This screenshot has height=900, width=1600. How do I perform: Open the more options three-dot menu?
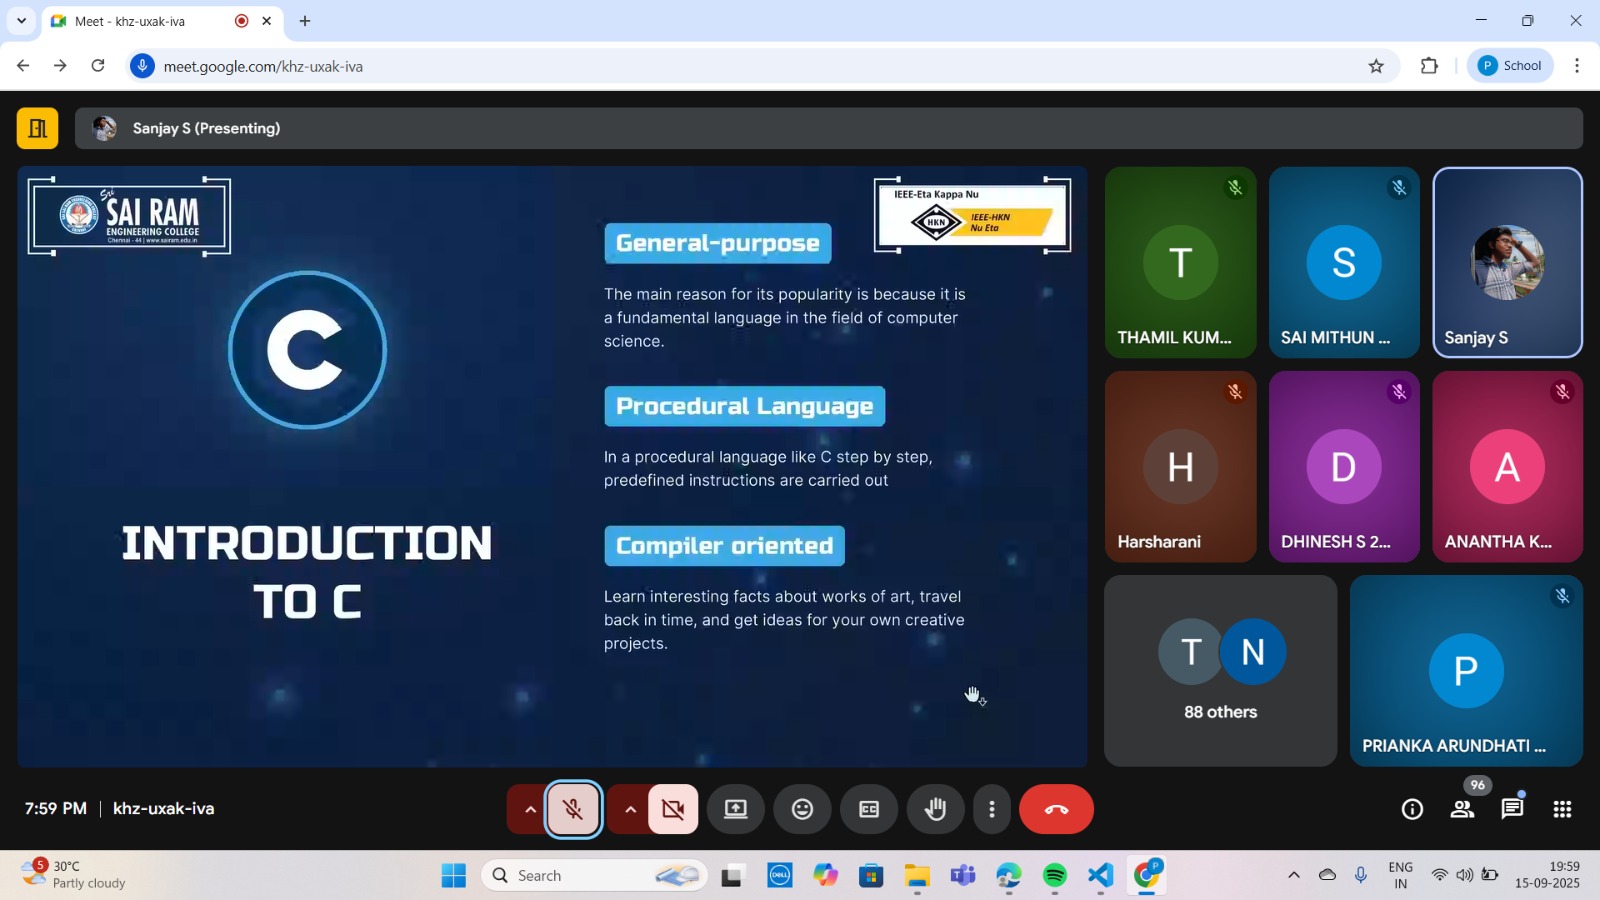[x=992, y=809]
